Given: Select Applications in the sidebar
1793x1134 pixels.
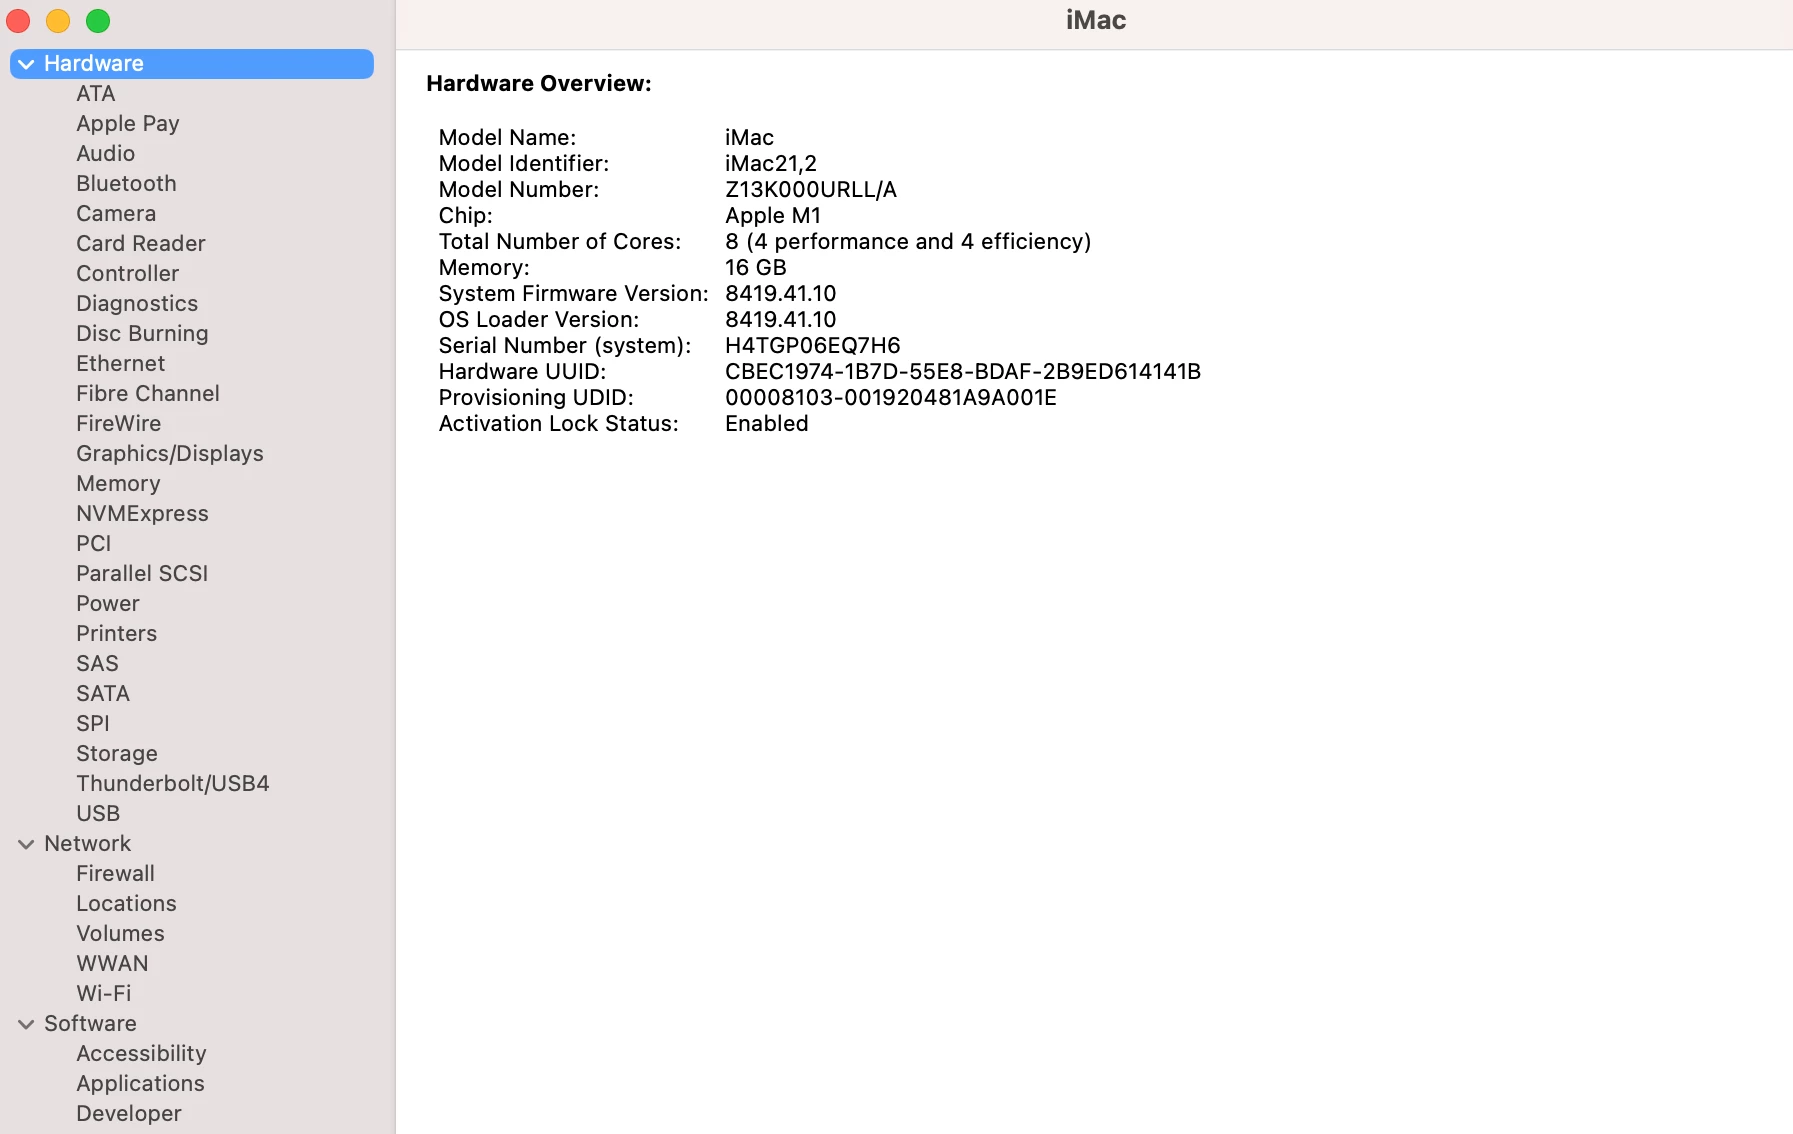Looking at the screenshot, I should 140,1084.
